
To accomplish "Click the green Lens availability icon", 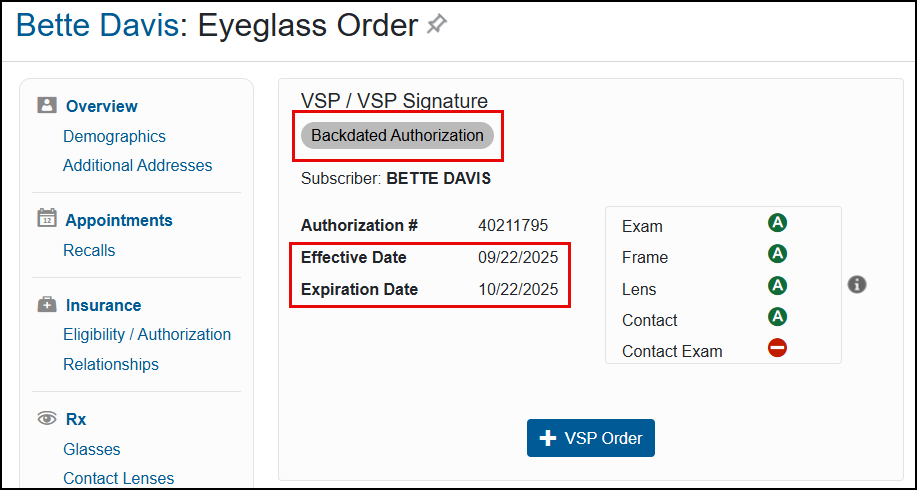I will pos(777,286).
